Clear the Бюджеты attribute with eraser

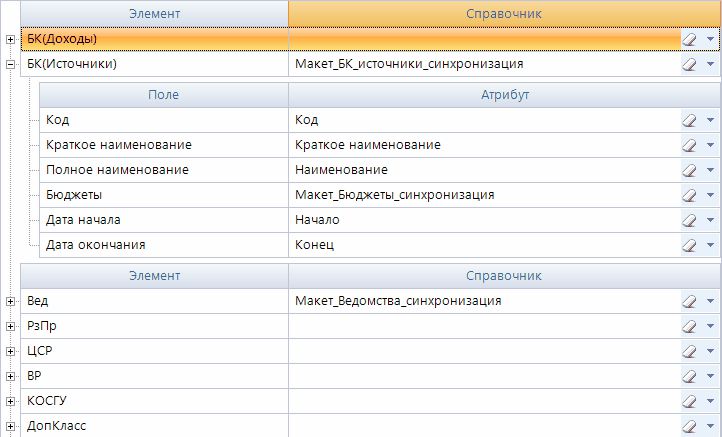pyautogui.click(x=689, y=195)
